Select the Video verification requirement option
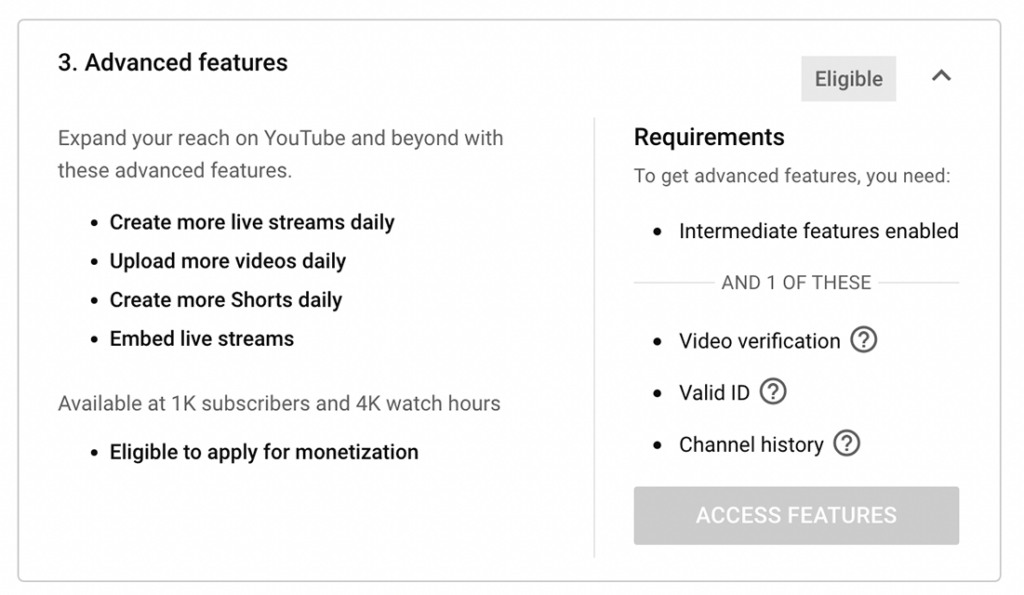1024x595 pixels. pyautogui.click(x=758, y=341)
